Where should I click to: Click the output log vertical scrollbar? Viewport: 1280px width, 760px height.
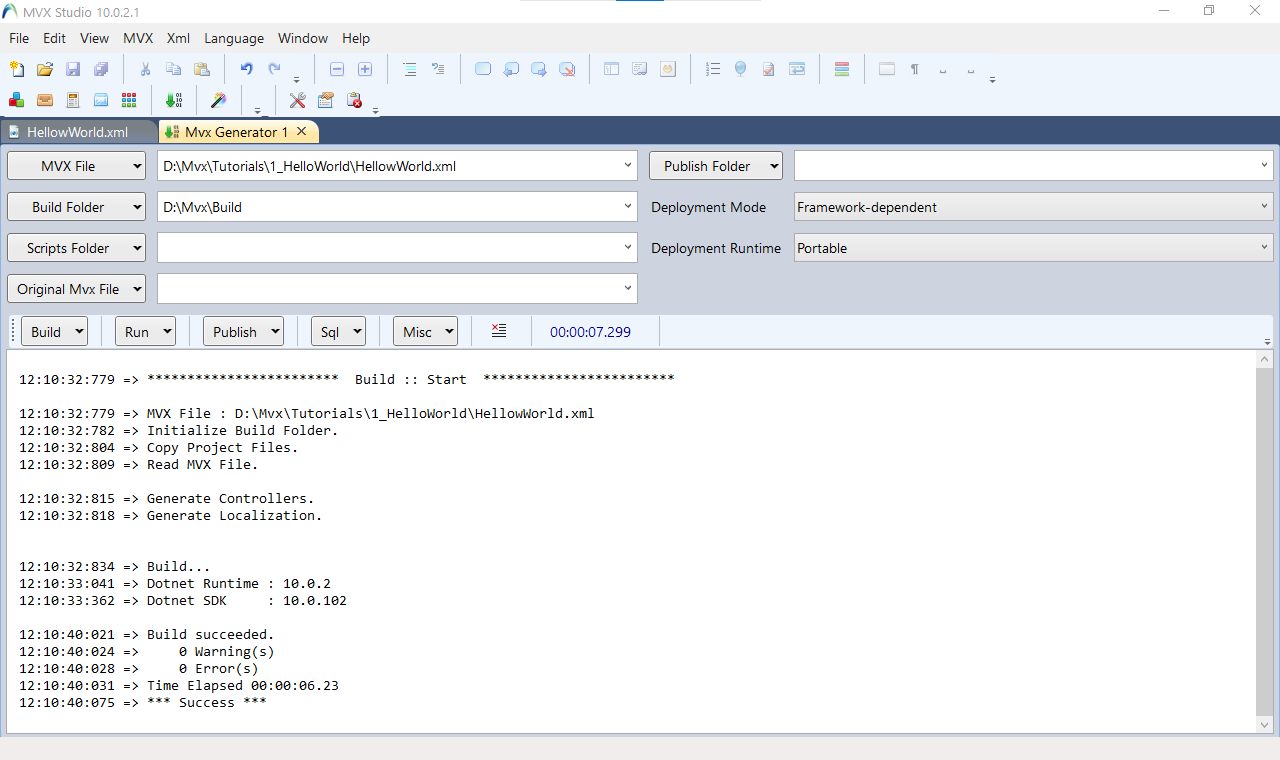pos(1265,540)
